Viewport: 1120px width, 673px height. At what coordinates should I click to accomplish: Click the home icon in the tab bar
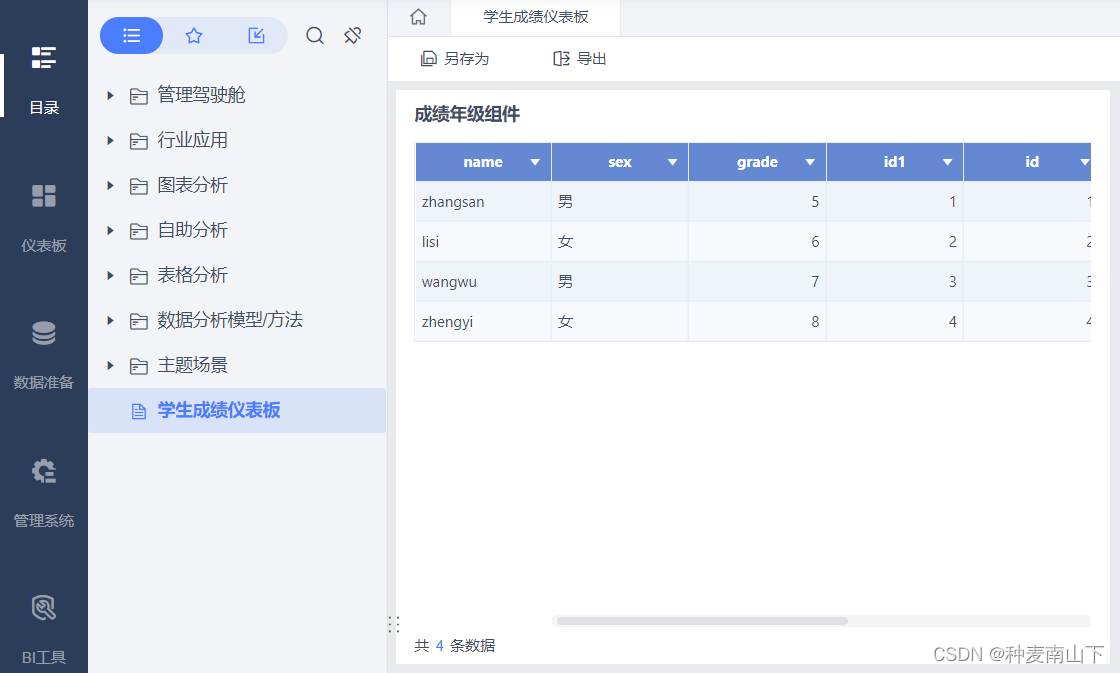click(417, 16)
